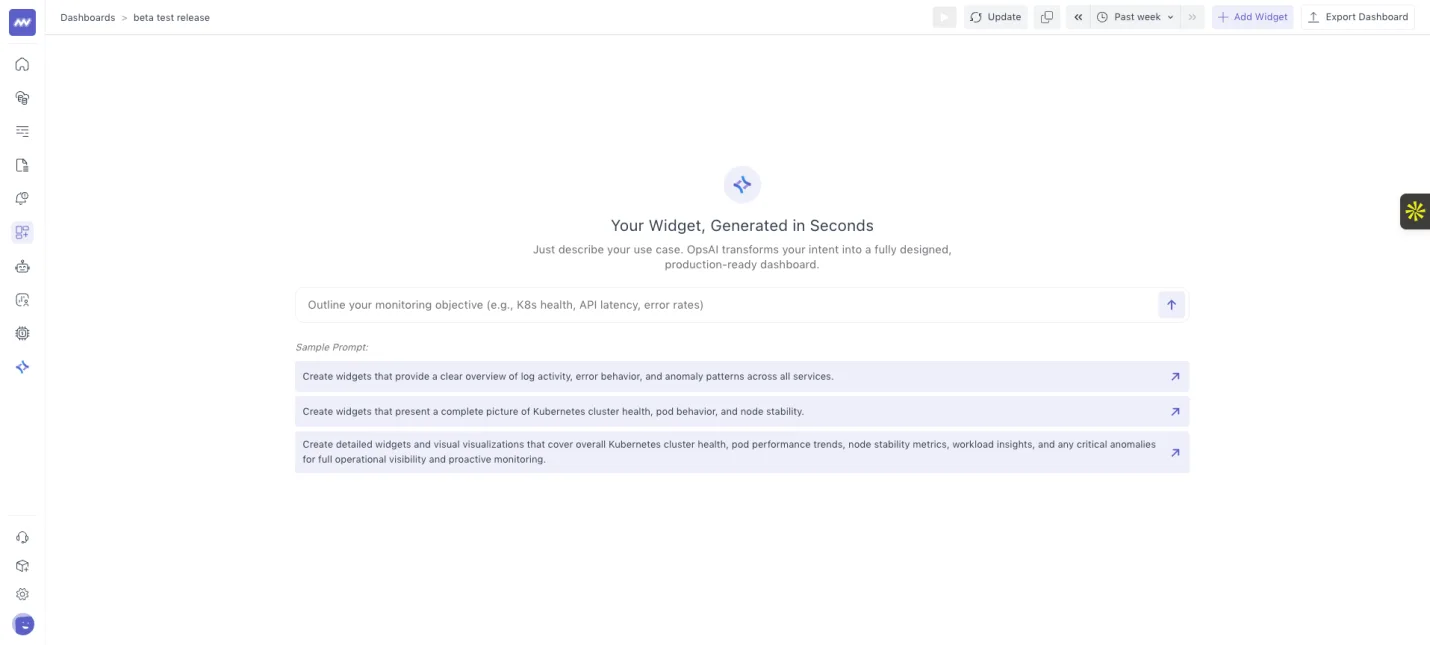This screenshot has height=645, width=1430.
Task: Click the Sample Prompt label
Action: tap(331, 347)
